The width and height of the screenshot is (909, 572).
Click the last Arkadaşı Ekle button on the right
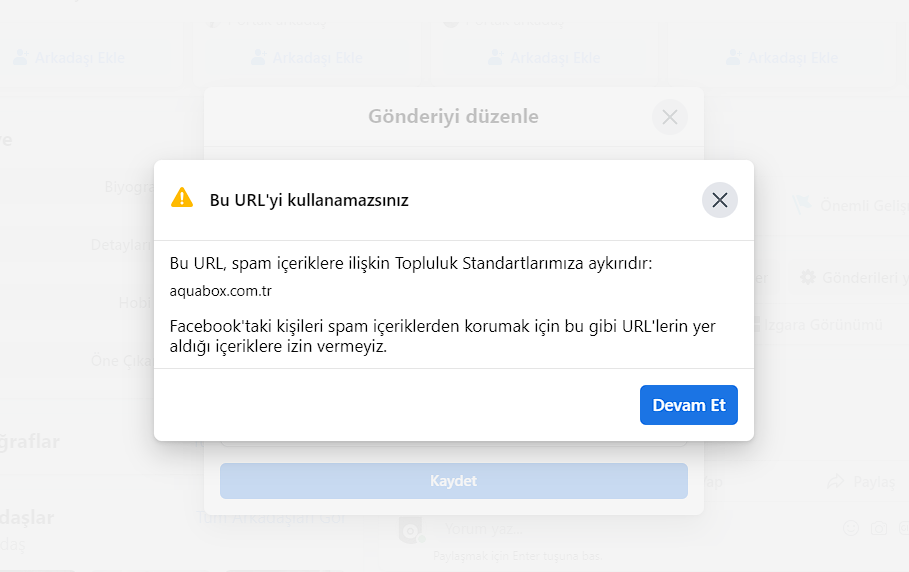point(782,58)
